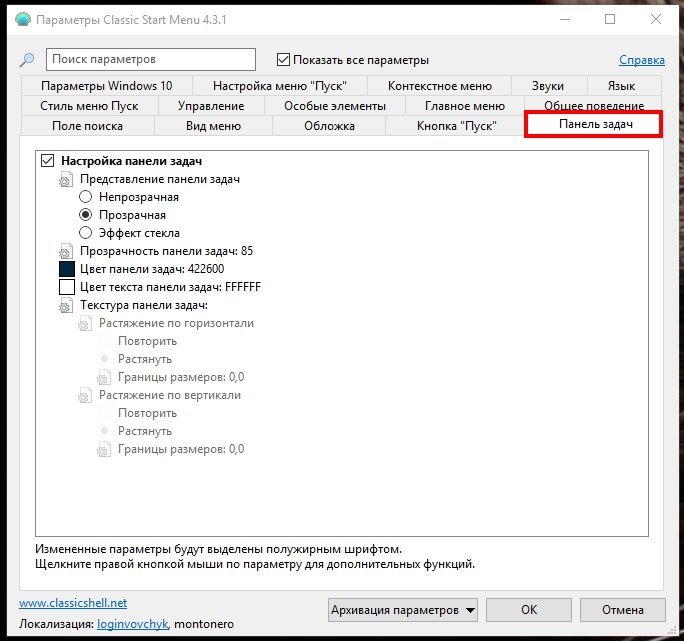Open the Контекстное меню tab
This screenshot has width=684, height=641.
pos(440,86)
